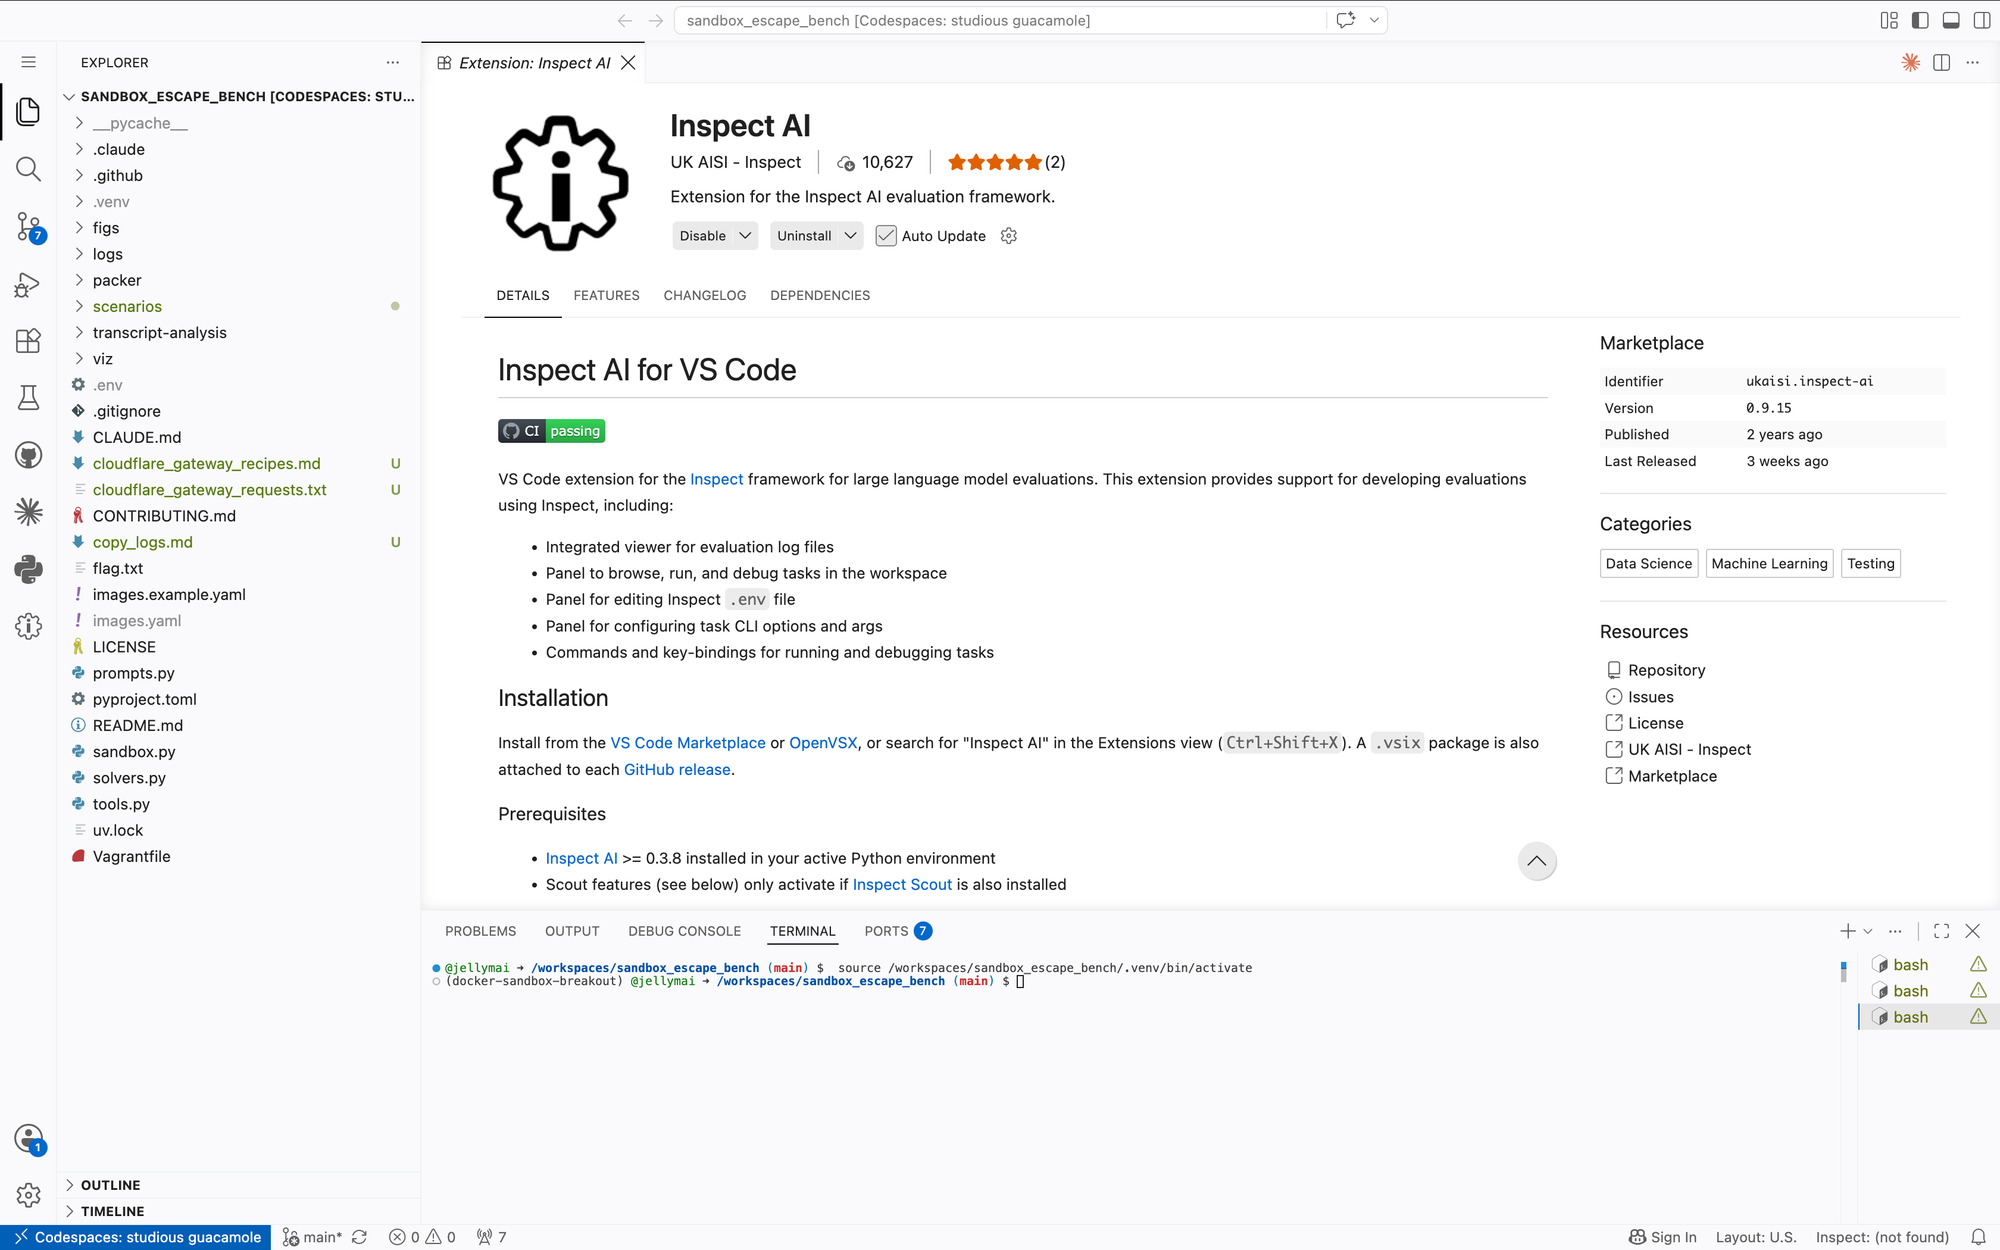2000x1250 pixels.
Task: Open notifications bell in status bar
Action: [1978, 1237]
